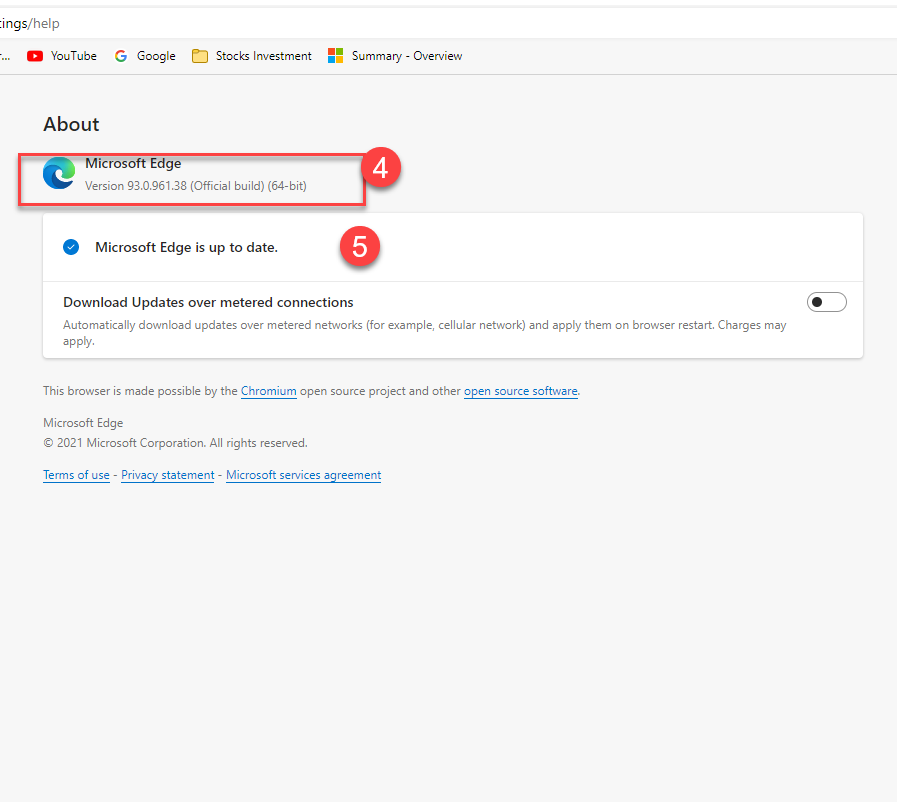
Task: Open the Summary - Overview bookmark
Action: point(395,56)
